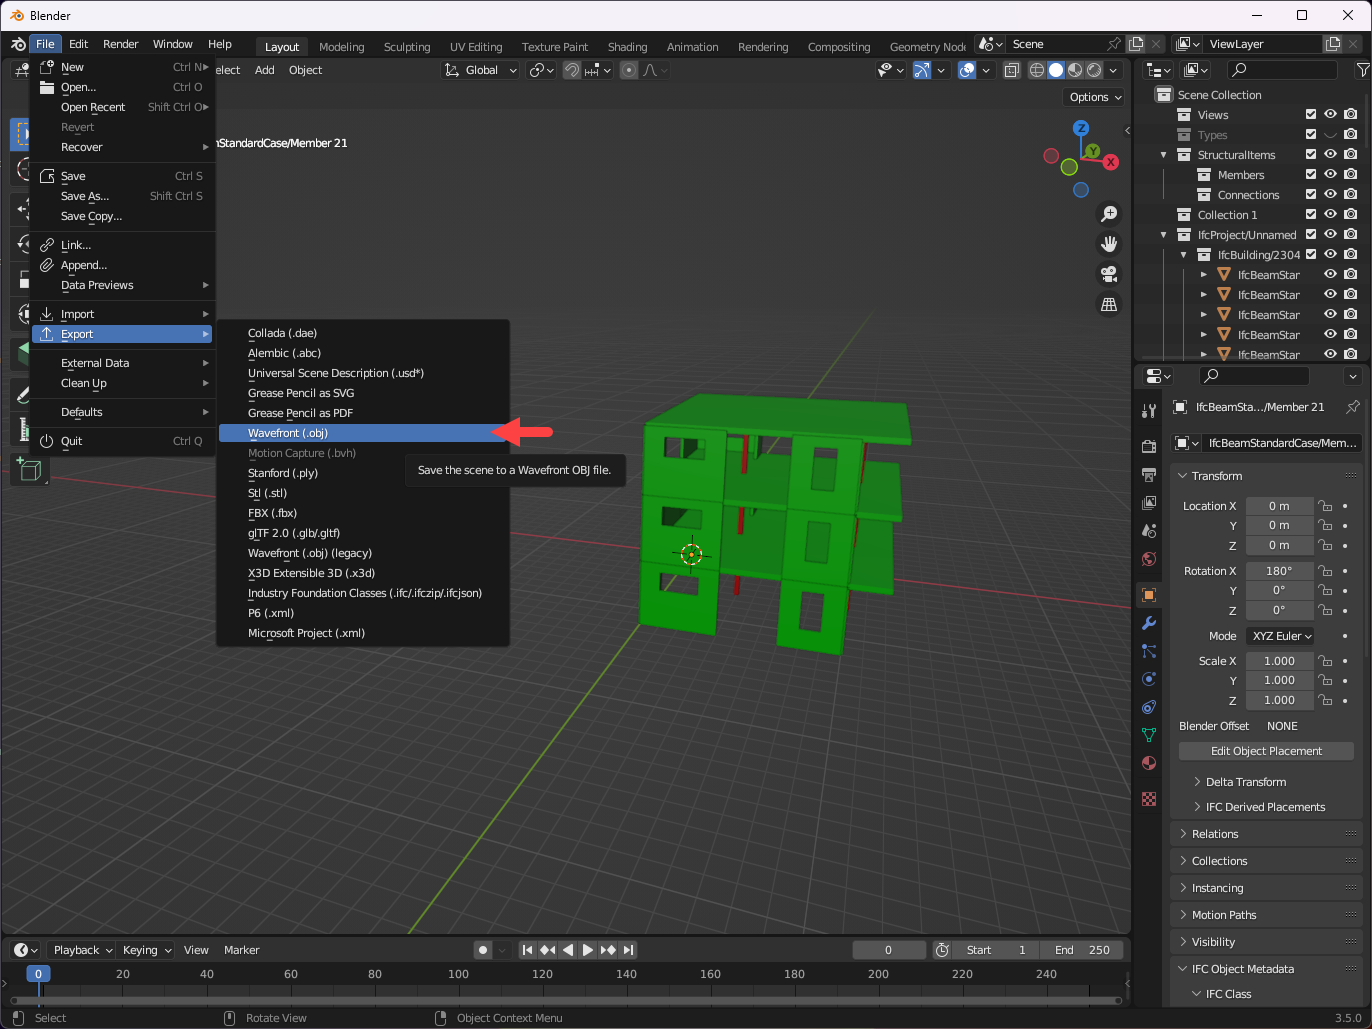Uncheck the Members collection checkbox
This screenshot has width=1372, height=1029.
[x=1311, y=175]
